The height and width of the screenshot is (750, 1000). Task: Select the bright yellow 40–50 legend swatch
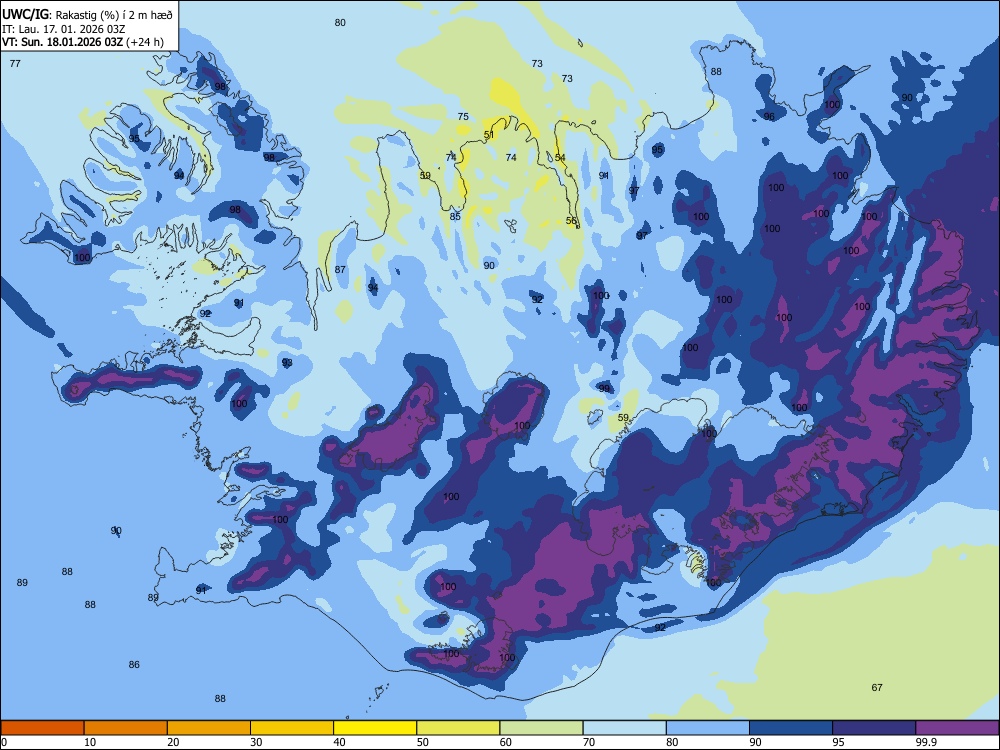coord(375,728)
